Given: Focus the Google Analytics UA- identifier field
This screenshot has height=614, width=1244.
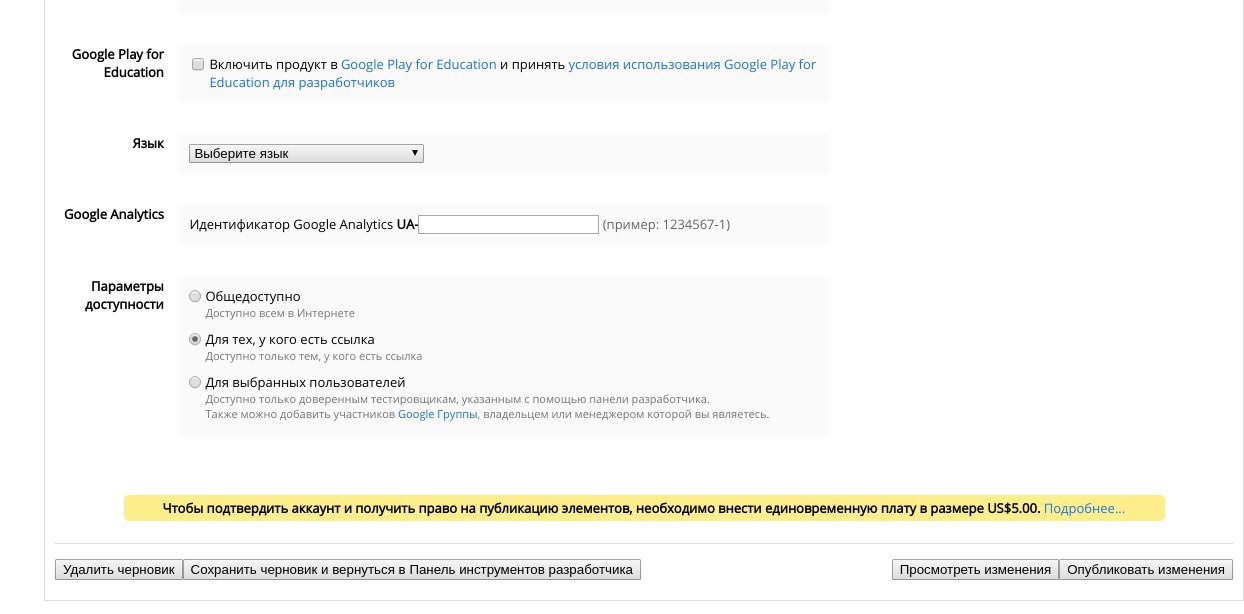Looking at the screenshot, I should tap(508, 224).
